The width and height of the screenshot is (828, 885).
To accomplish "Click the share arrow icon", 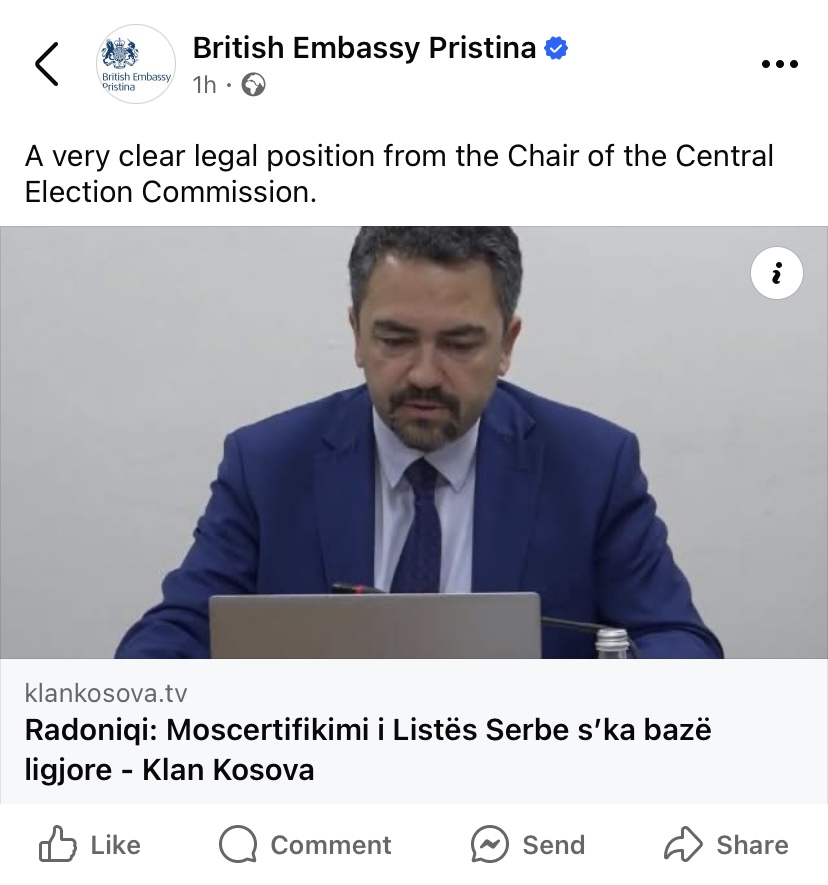I will coord(684,845).
